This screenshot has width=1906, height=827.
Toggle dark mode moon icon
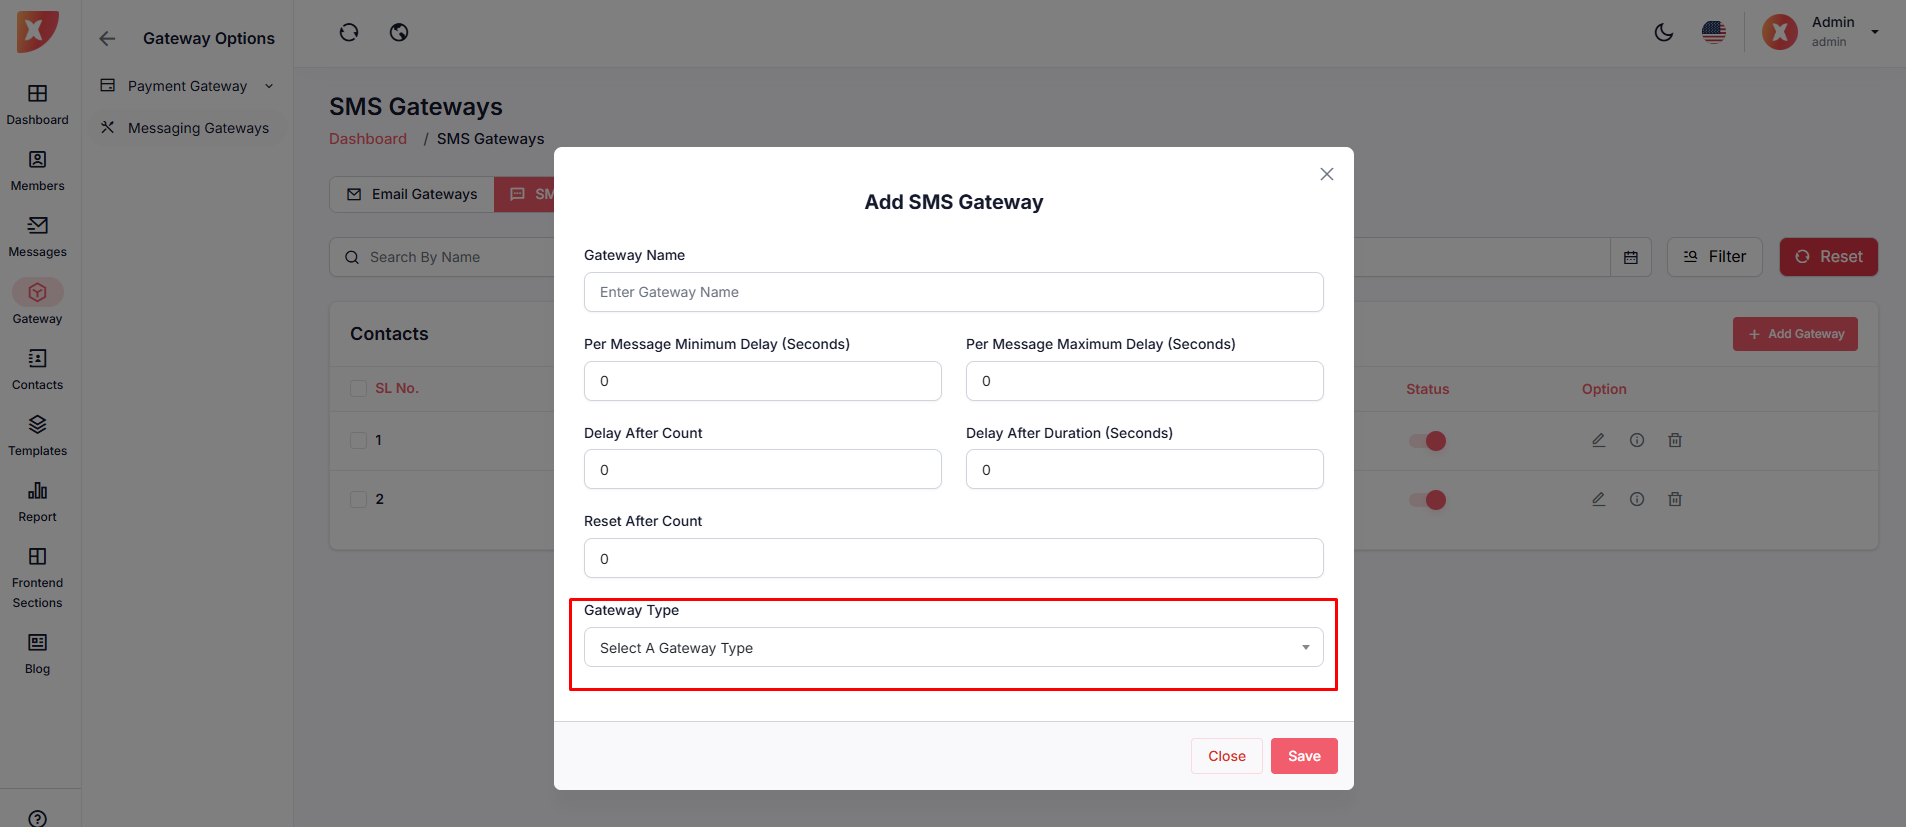tap(1664, 33)
